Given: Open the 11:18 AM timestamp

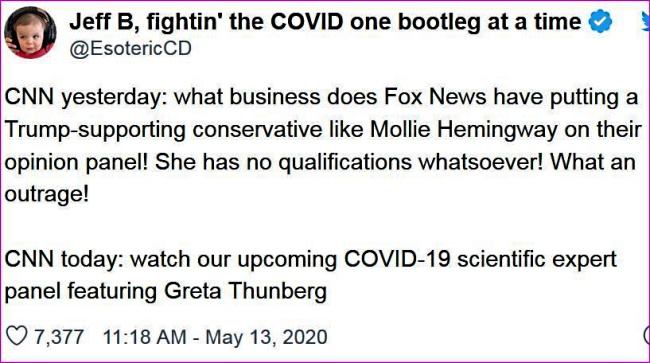Looking at the screenshot, I should [145, 336].
